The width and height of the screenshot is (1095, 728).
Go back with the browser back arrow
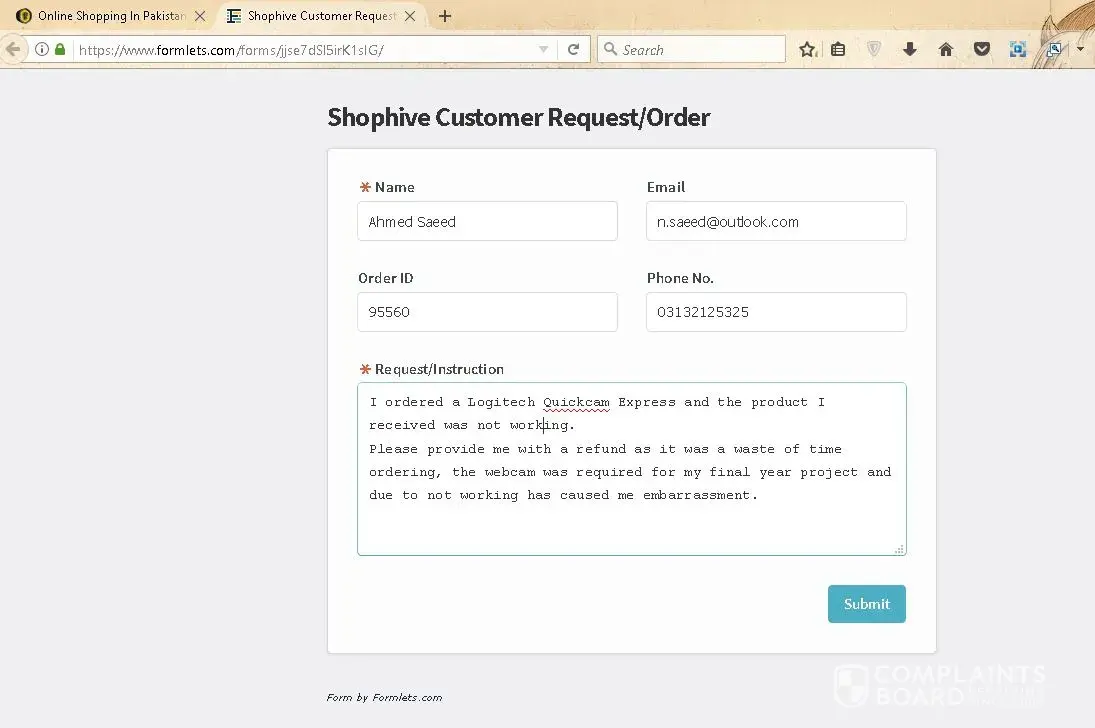[13, 50]
